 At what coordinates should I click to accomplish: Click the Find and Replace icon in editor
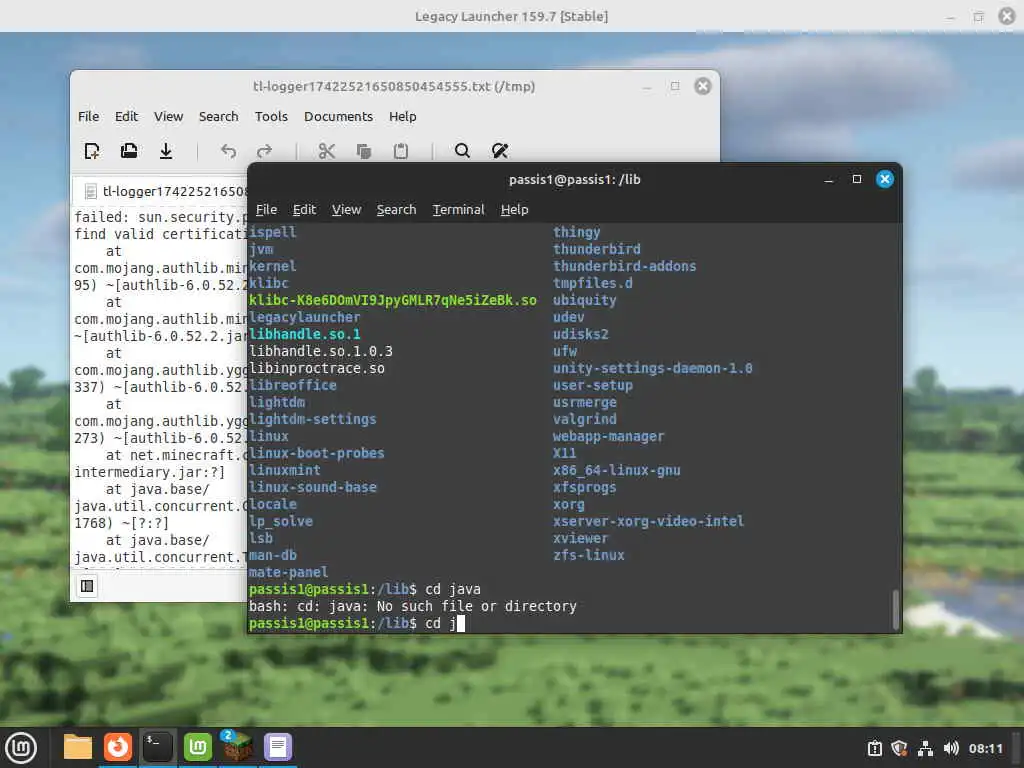[500, 152]
